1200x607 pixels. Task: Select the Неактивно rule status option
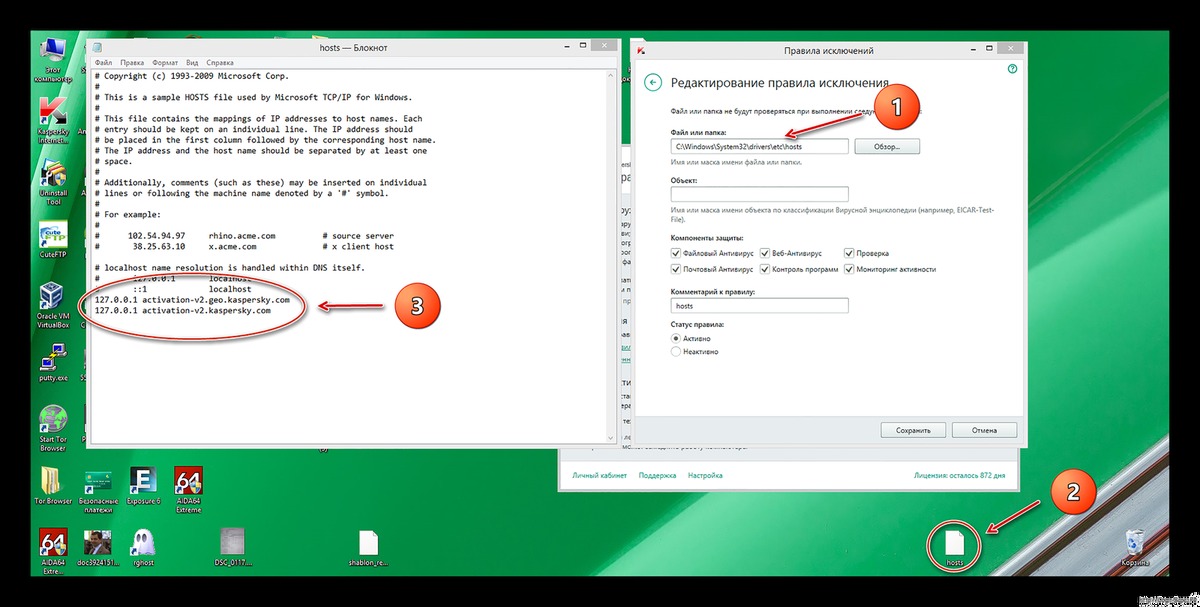point(677,352)
